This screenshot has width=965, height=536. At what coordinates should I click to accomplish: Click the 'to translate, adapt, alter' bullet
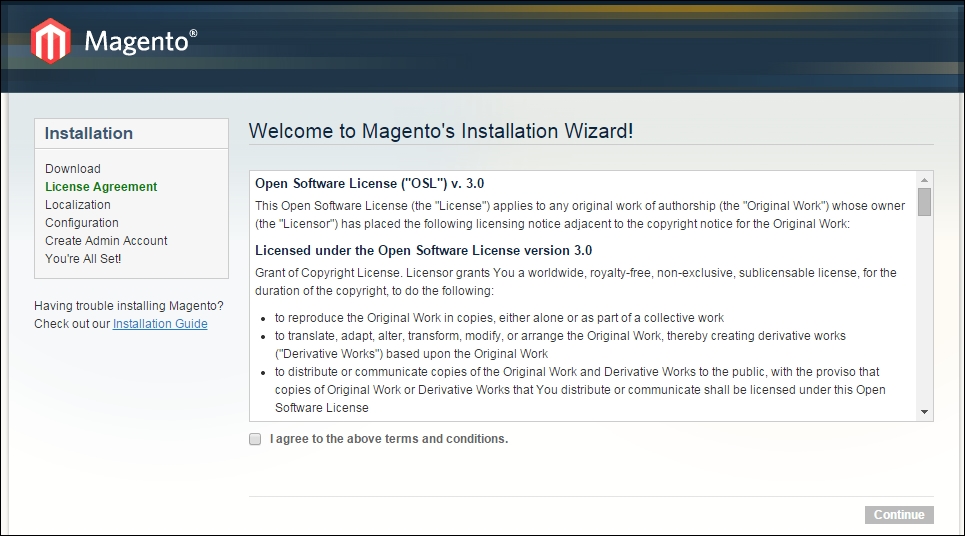560,345
